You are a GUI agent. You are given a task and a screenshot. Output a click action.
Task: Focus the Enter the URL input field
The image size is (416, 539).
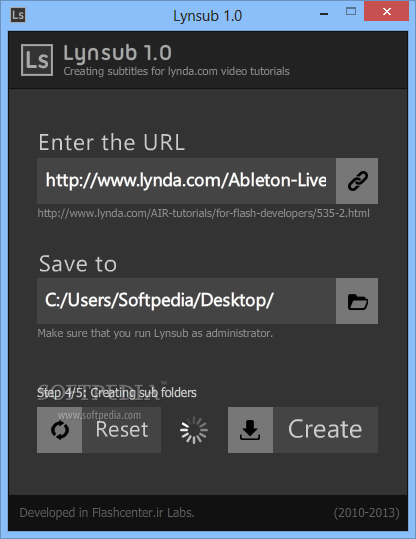(x=186, y=181)
